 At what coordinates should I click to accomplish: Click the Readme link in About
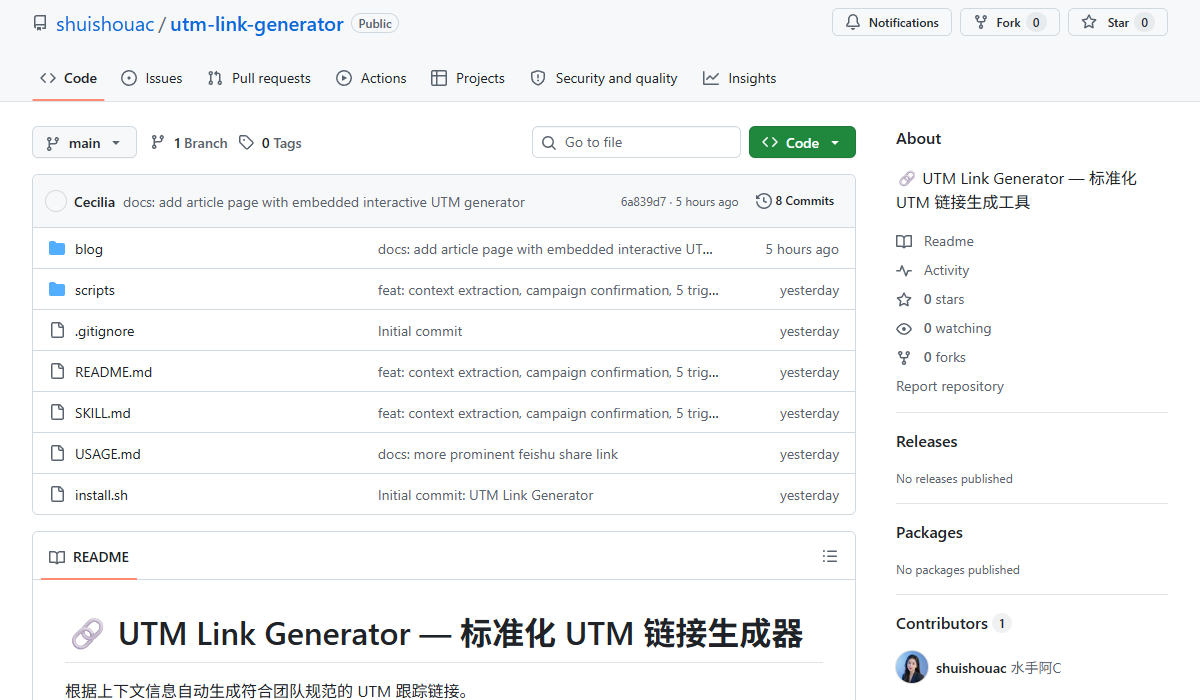pyautogui.click(x=948, y=241)
